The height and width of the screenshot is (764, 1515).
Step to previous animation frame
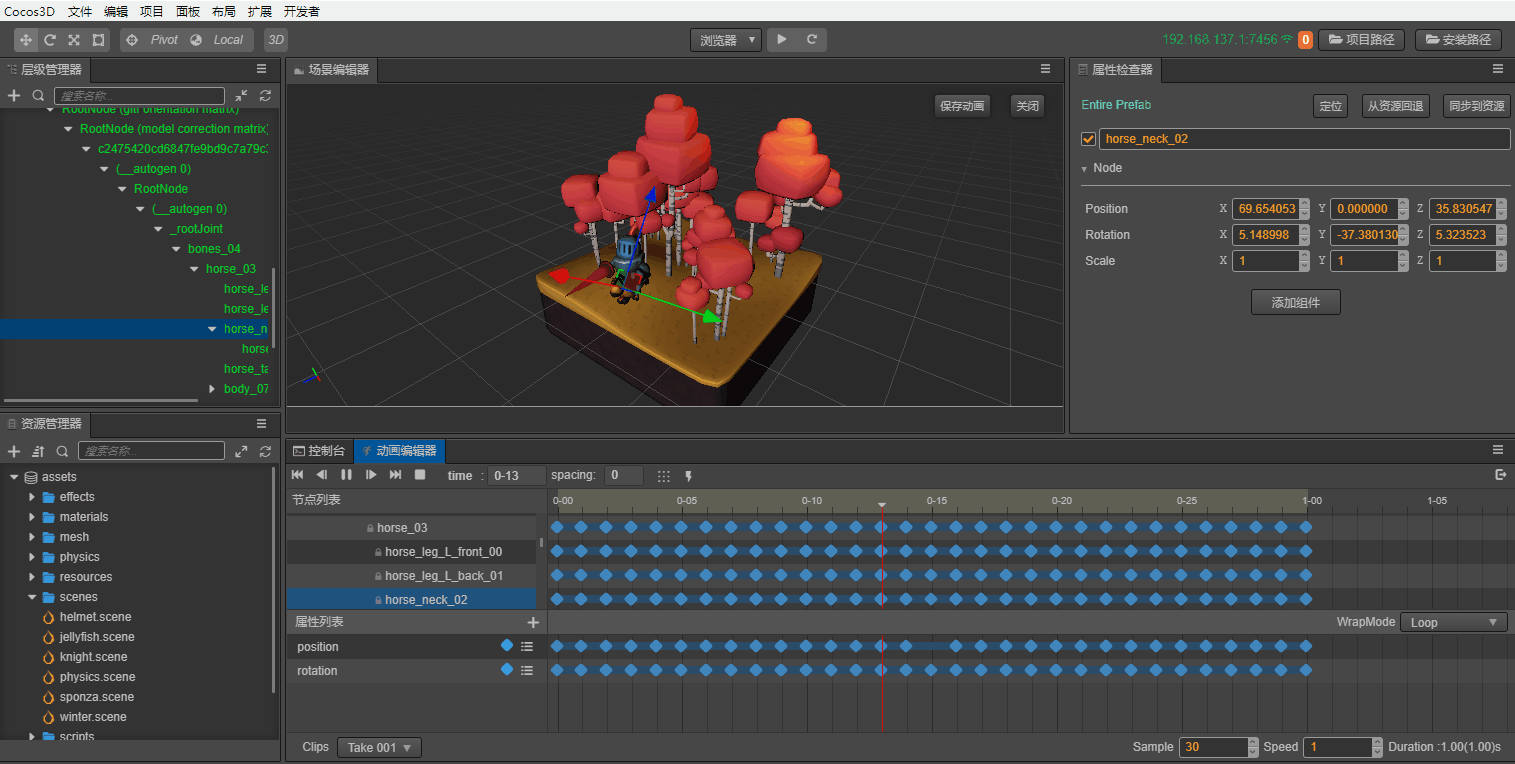[322, 475]
